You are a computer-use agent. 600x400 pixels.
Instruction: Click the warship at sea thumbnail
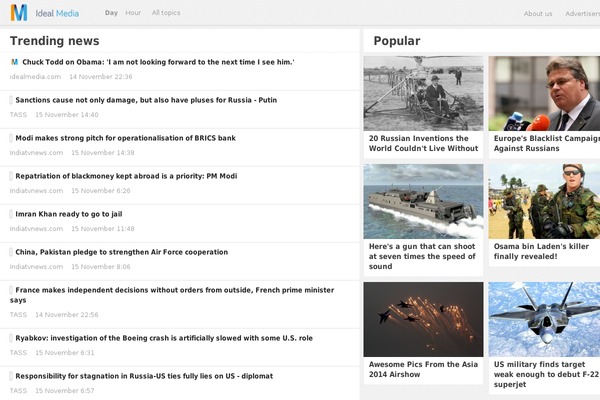(x=423, y=201)
